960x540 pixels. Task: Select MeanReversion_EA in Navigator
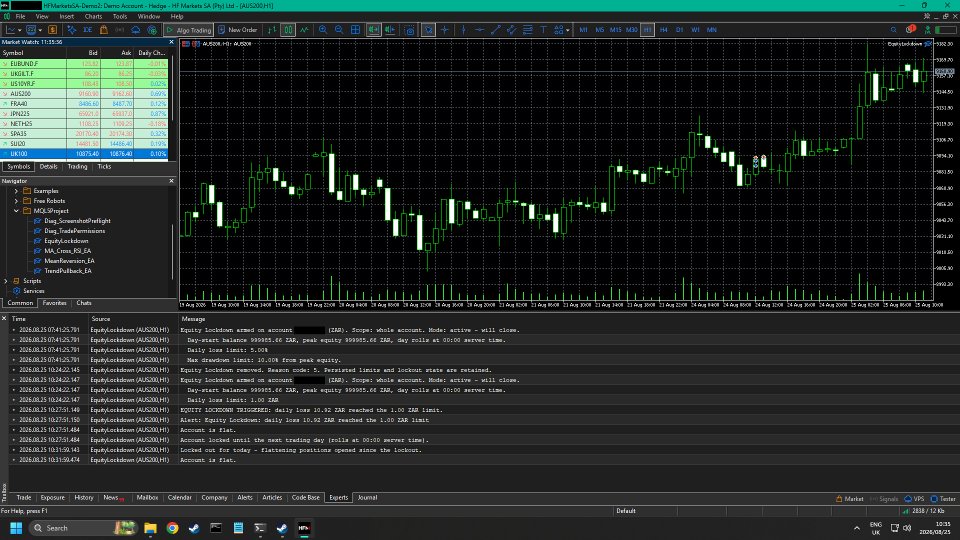click(69, 261)
